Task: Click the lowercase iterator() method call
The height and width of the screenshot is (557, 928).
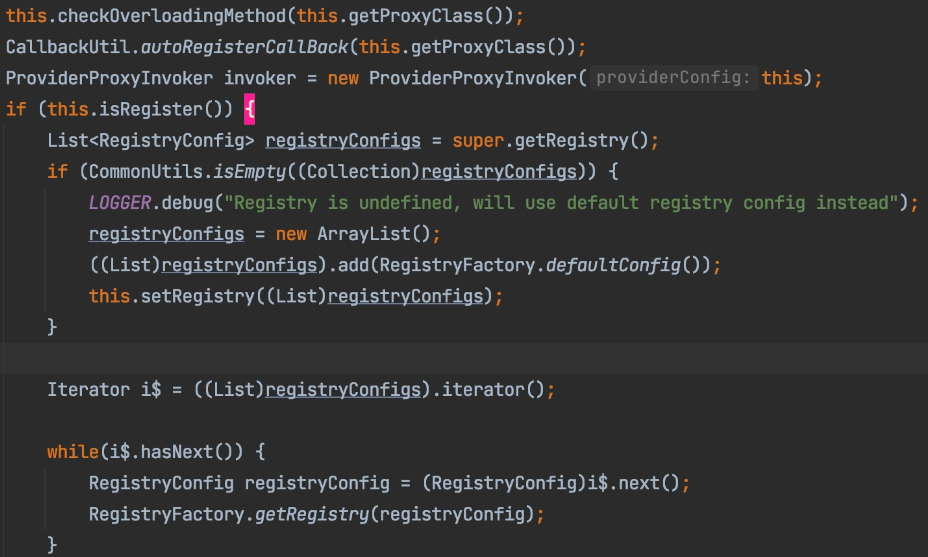Action: pos(494,389)
